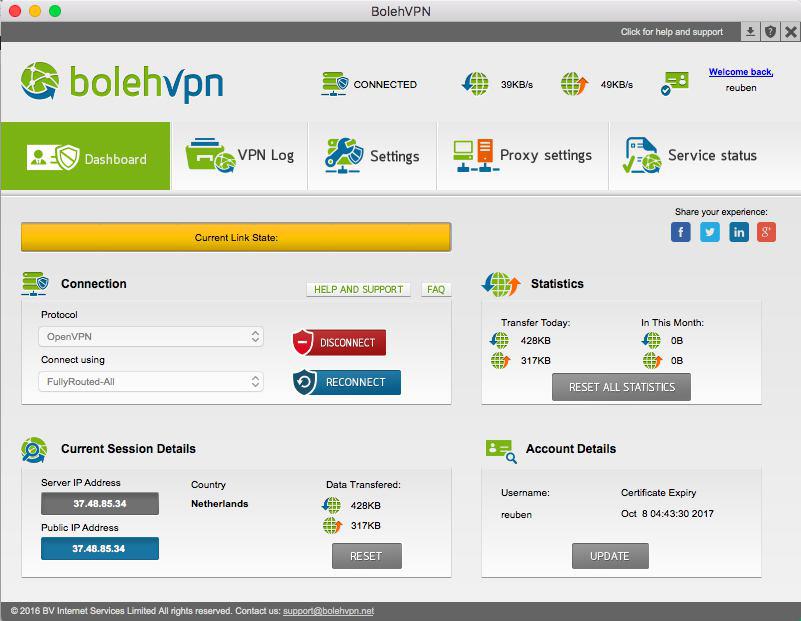801x621 pixels.
Task: Click the RECONNECT button
Action: pyautogui.click(x=347, y=383)
